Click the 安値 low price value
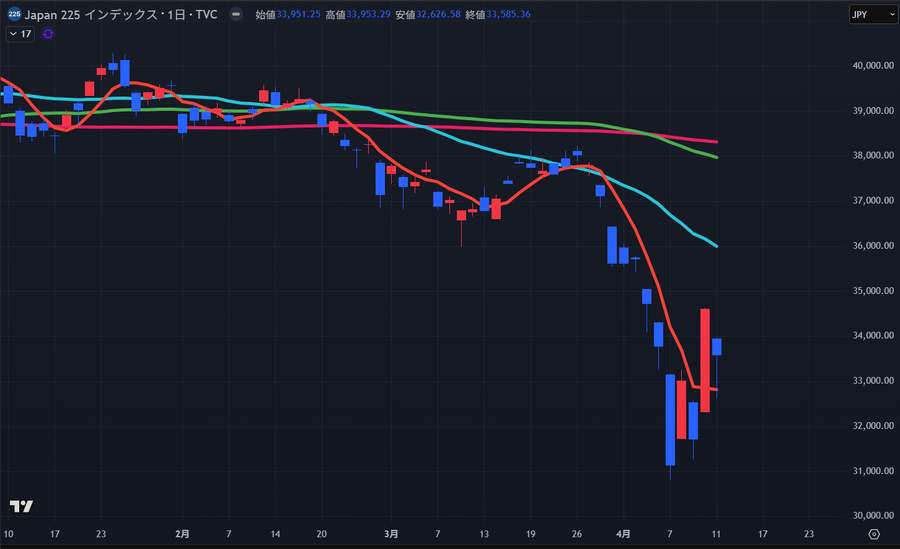 point(440,15)
